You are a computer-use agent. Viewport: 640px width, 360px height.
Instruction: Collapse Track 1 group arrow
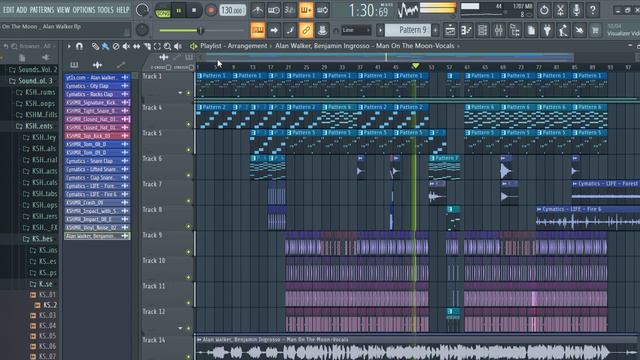pyautogui.click(x=180, y=93)
